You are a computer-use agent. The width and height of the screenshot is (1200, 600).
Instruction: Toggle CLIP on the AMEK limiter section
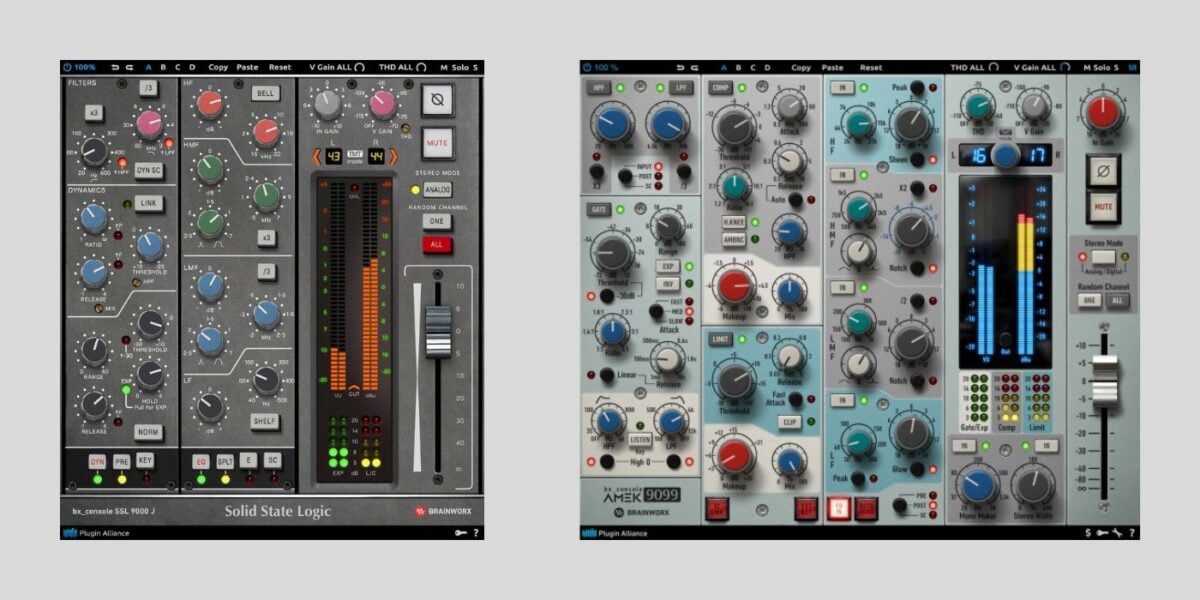pos(790,420)
